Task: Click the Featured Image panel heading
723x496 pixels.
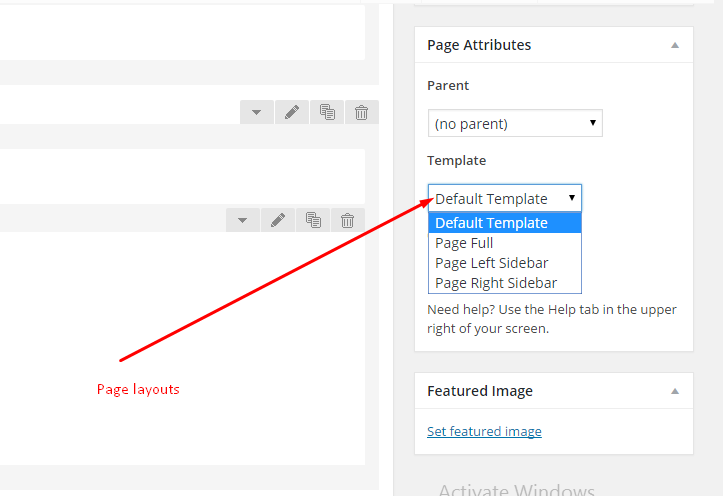Action: pos(480,391)
